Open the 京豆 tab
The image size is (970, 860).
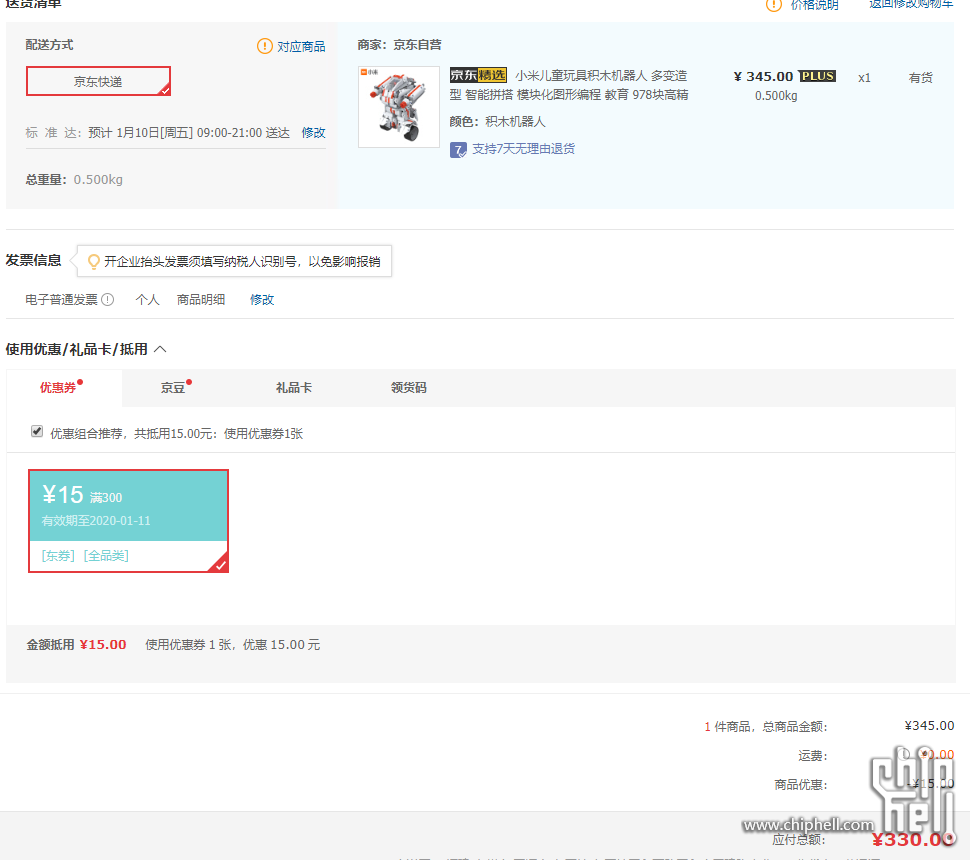[x=173, y=388]
